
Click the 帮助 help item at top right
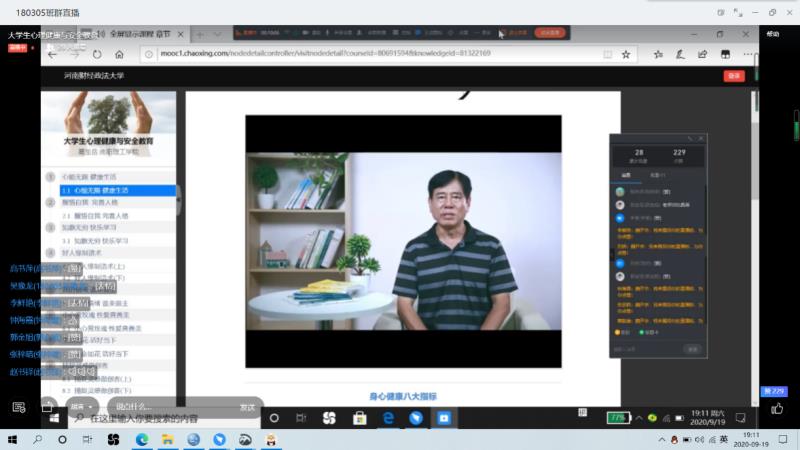772,33
